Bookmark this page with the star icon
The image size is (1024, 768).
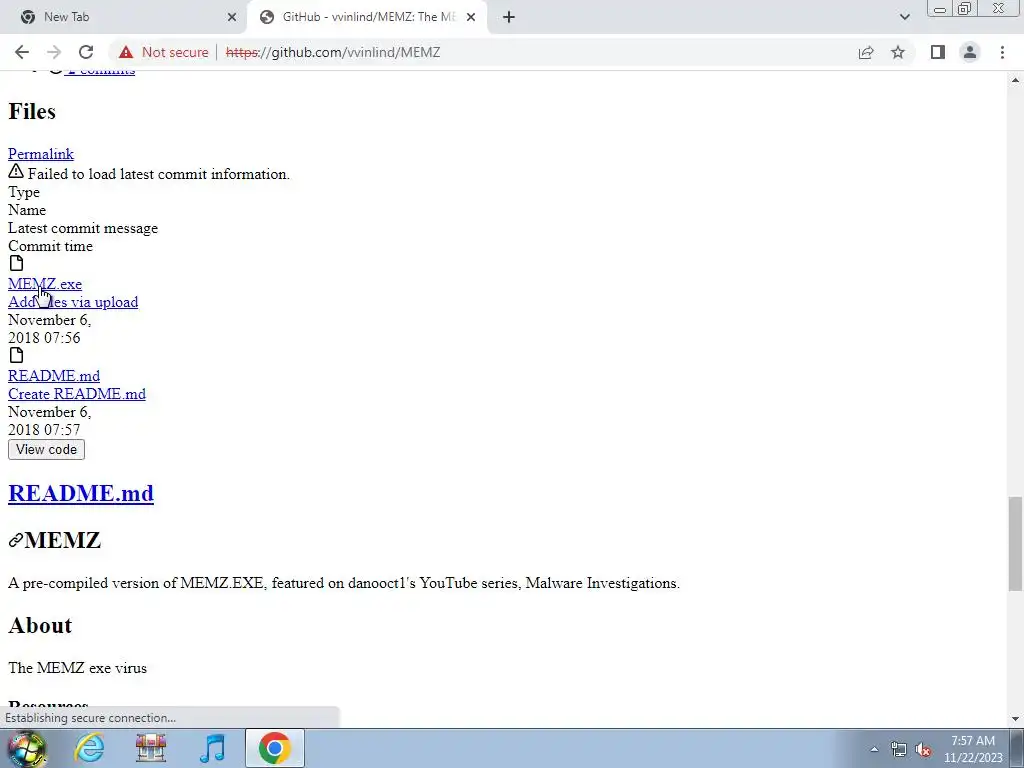(898, 52)
